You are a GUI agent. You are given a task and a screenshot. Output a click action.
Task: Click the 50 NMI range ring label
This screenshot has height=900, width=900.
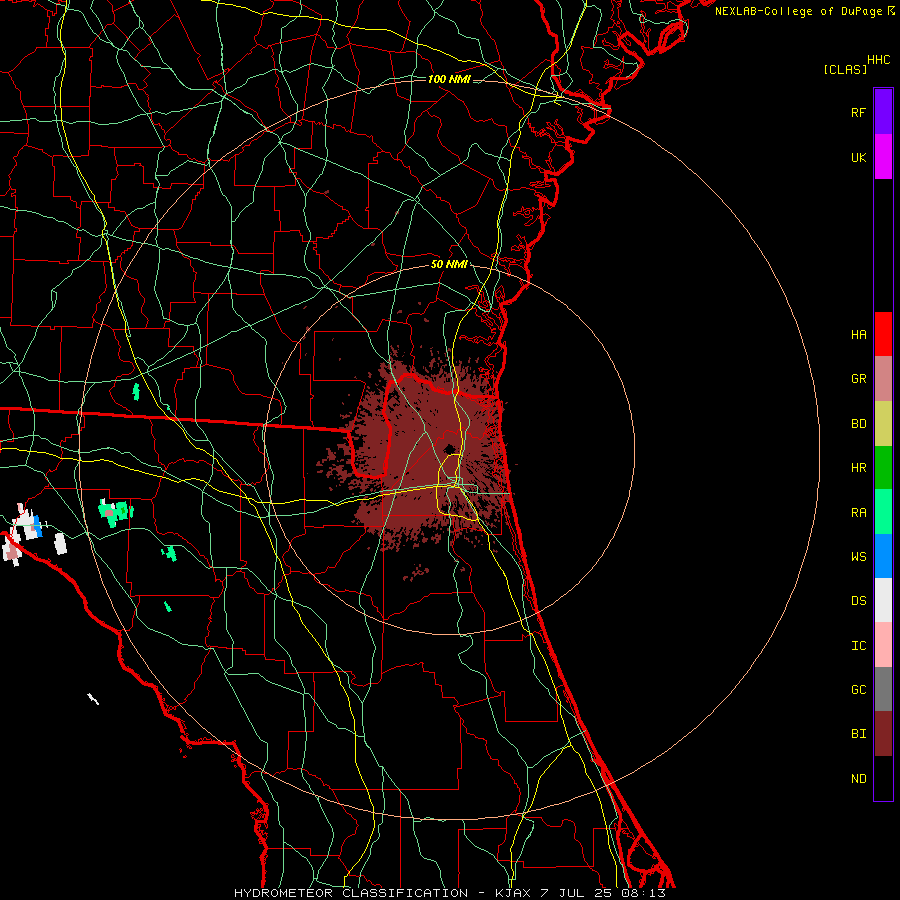pos(449,265)
